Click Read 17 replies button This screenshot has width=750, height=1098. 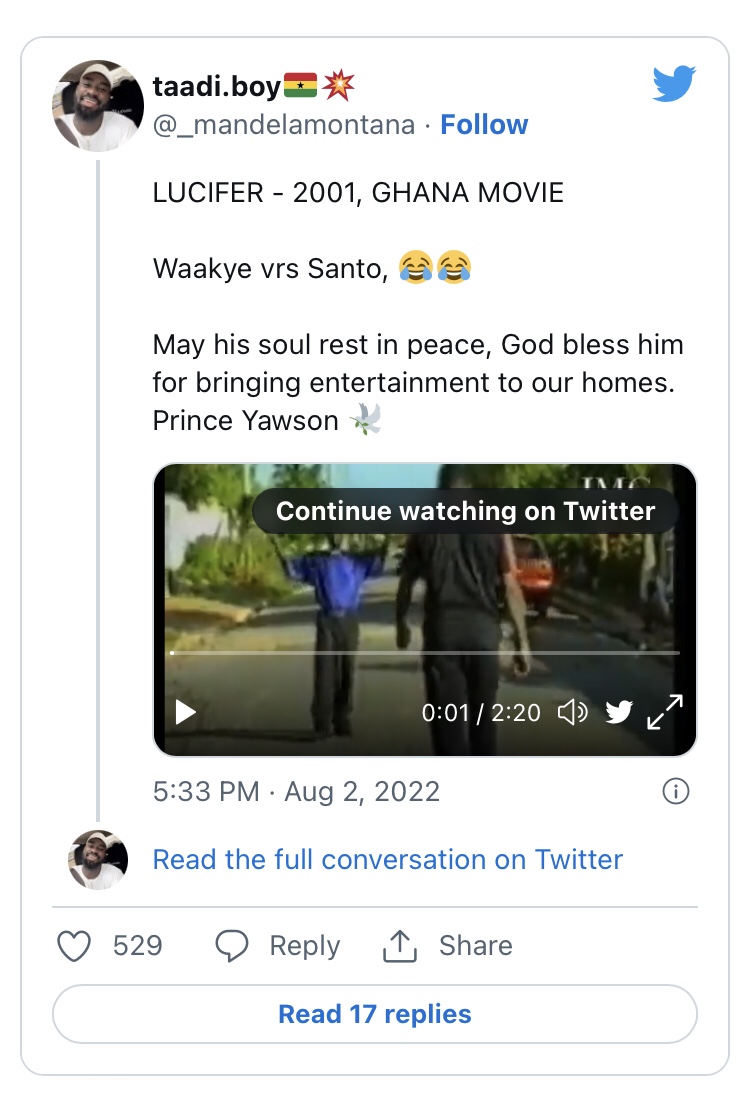[x=375, y=1014]
